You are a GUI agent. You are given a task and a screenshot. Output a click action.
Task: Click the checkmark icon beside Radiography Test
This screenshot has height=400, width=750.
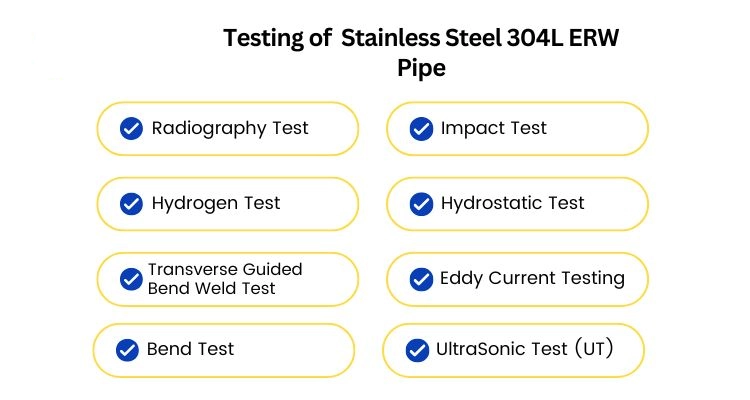(131, 129)
